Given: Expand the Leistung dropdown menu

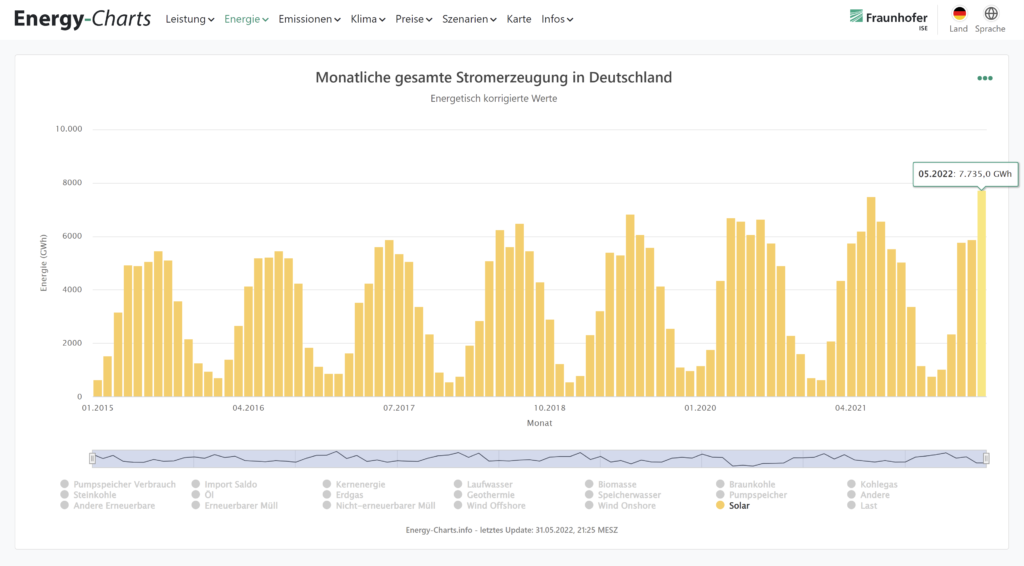Looking at the screenshot, I should point(189,19).
